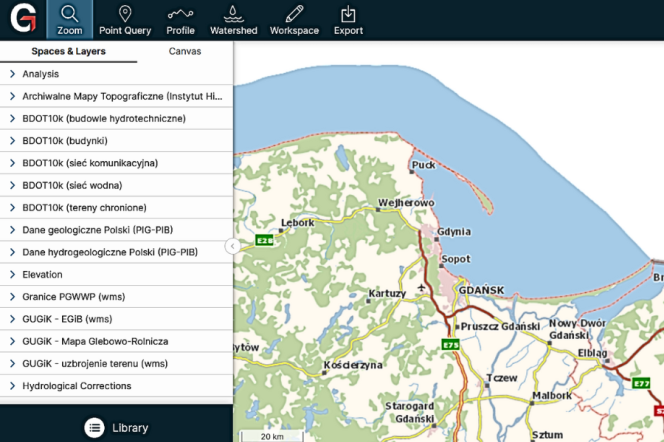
Task: Switch to Spaces & Layers tab
Action: [68, 51]
